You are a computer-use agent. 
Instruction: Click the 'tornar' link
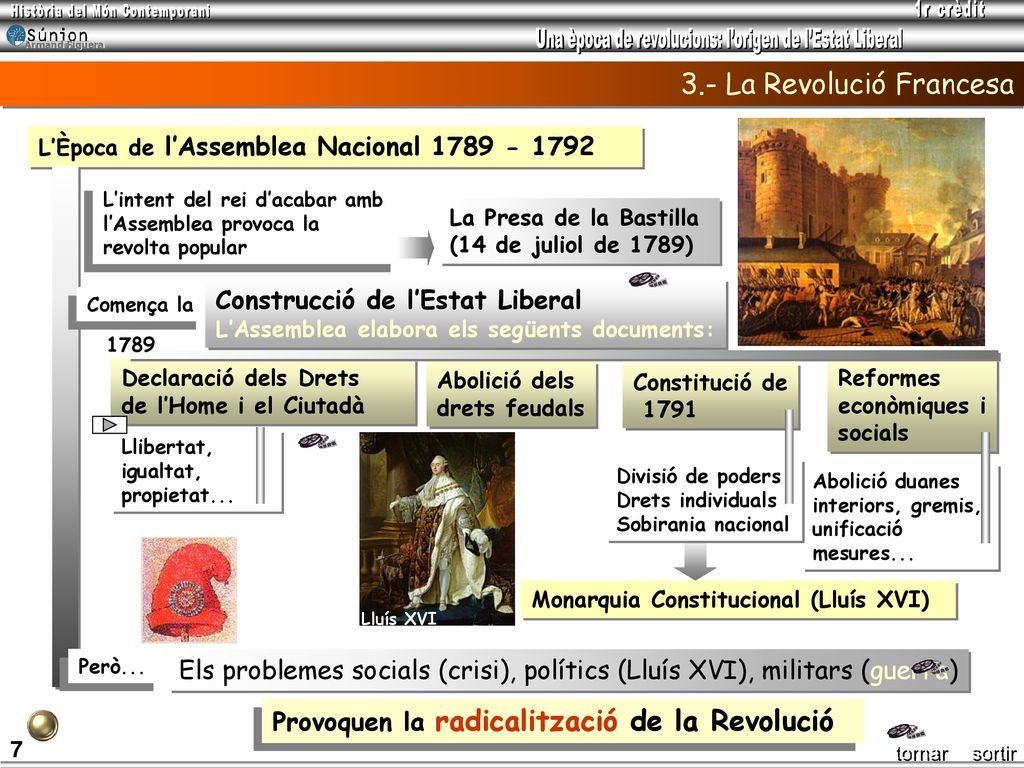(922, 754)
